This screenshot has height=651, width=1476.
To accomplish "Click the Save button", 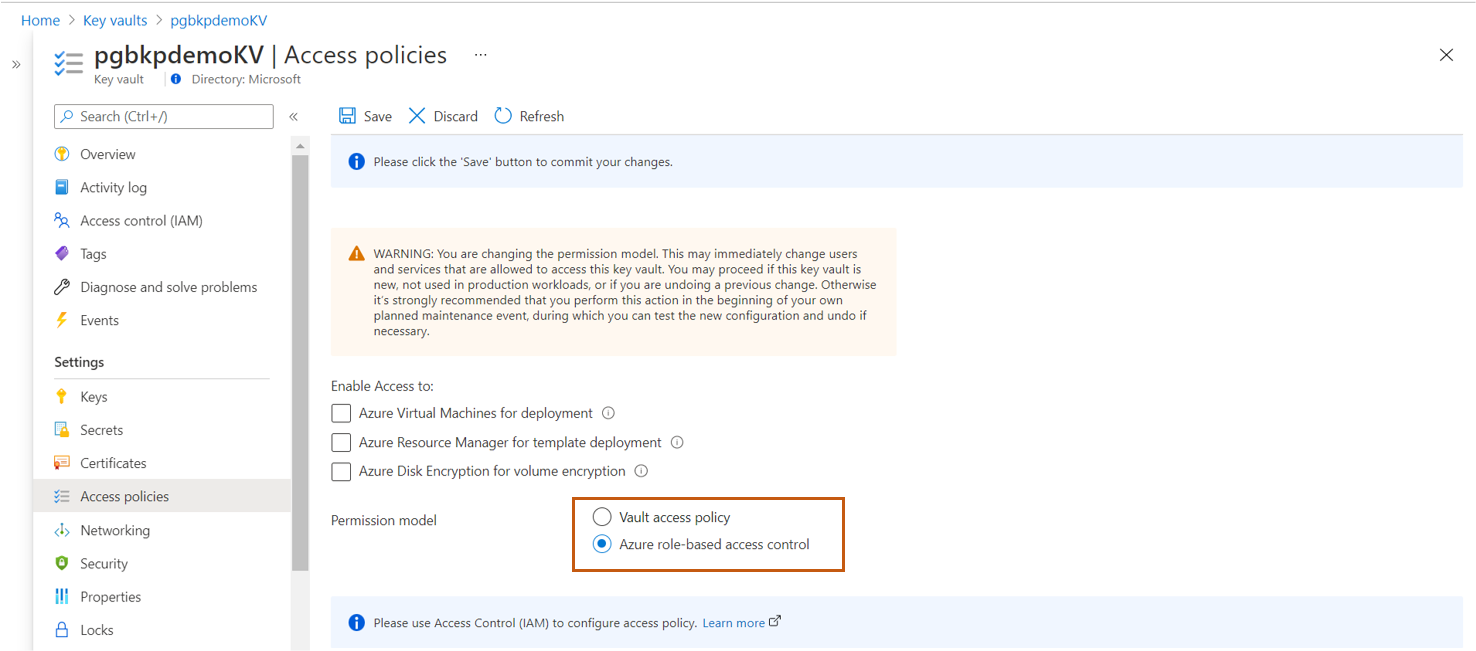I will click(364, 115).
